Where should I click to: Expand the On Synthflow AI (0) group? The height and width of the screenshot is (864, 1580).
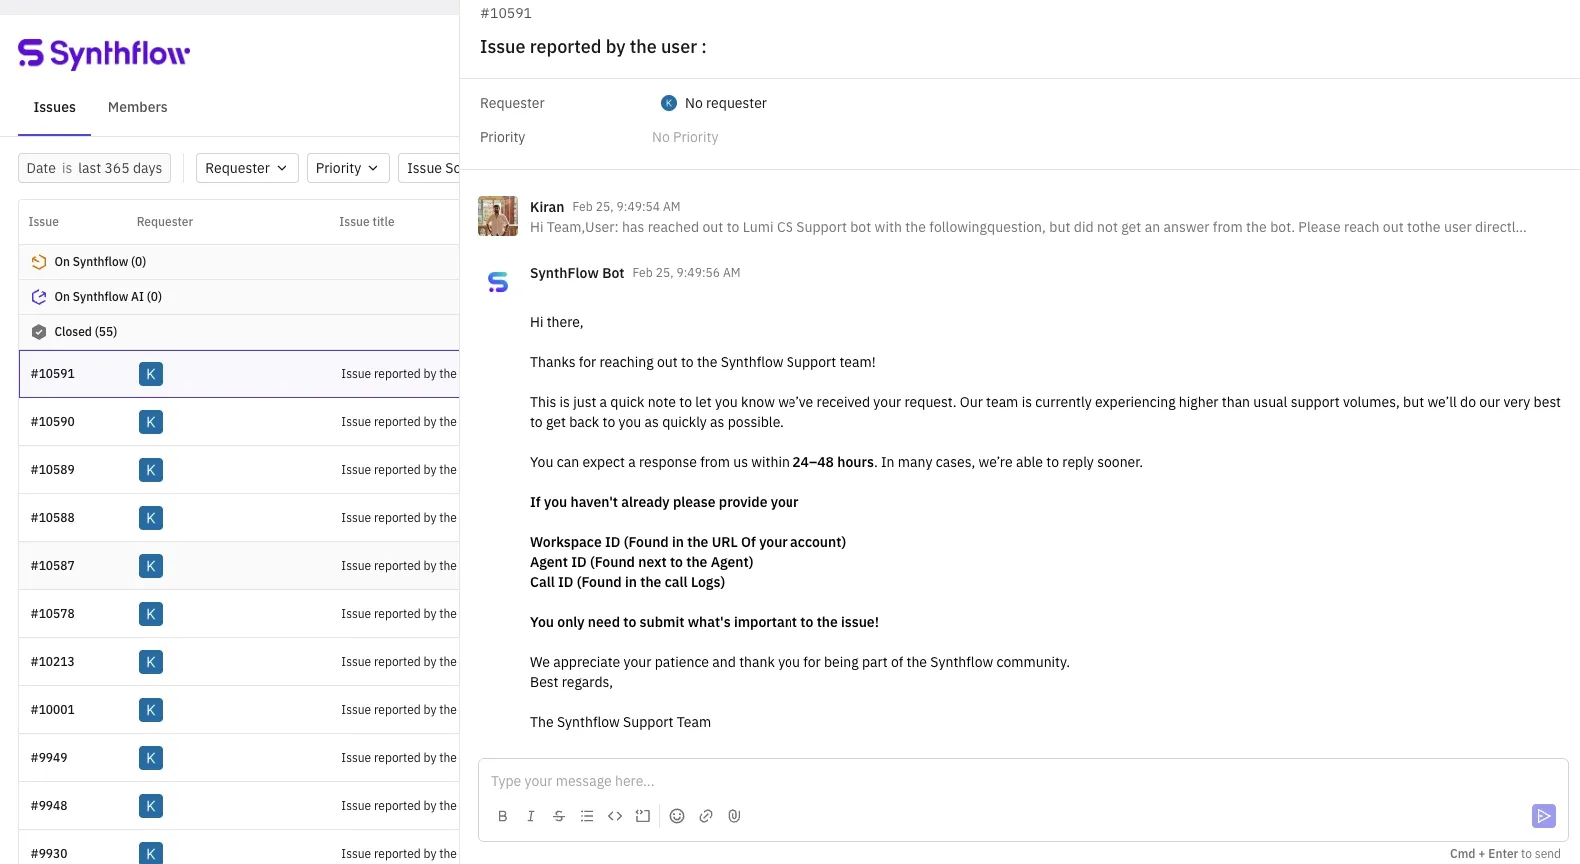pos(239,297)
